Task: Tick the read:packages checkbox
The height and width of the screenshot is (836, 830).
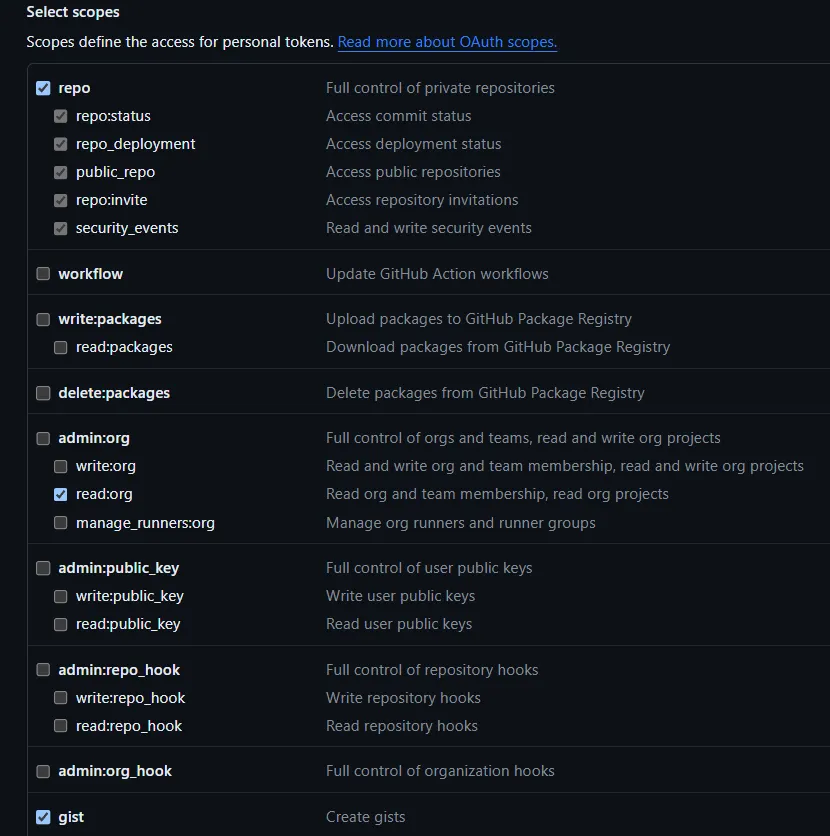Action: pyautogui.click(x=61, y=348)
